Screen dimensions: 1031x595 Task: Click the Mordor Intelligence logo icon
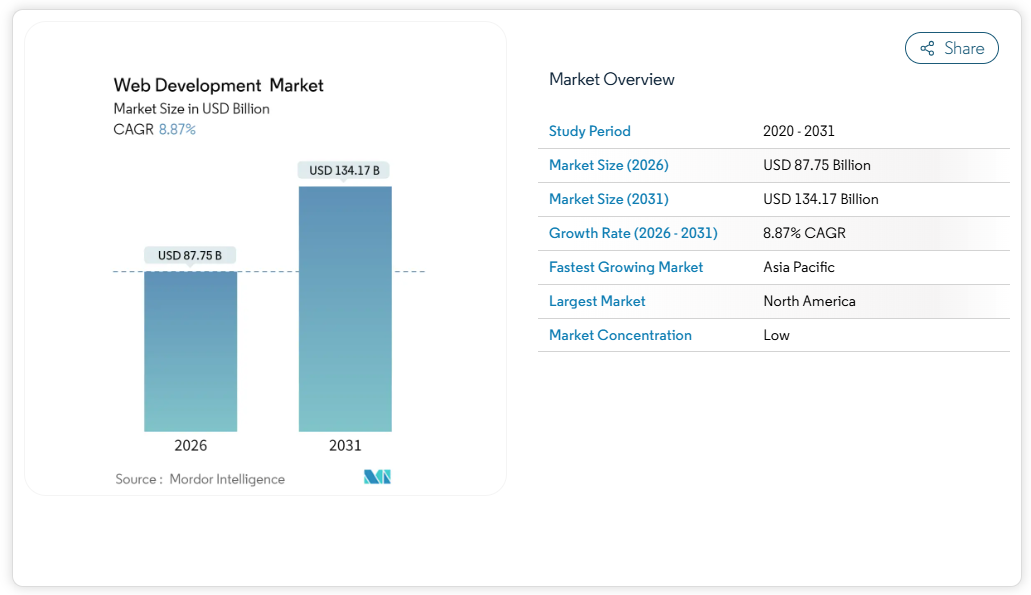pyautogui.click(x=377, y=477)
